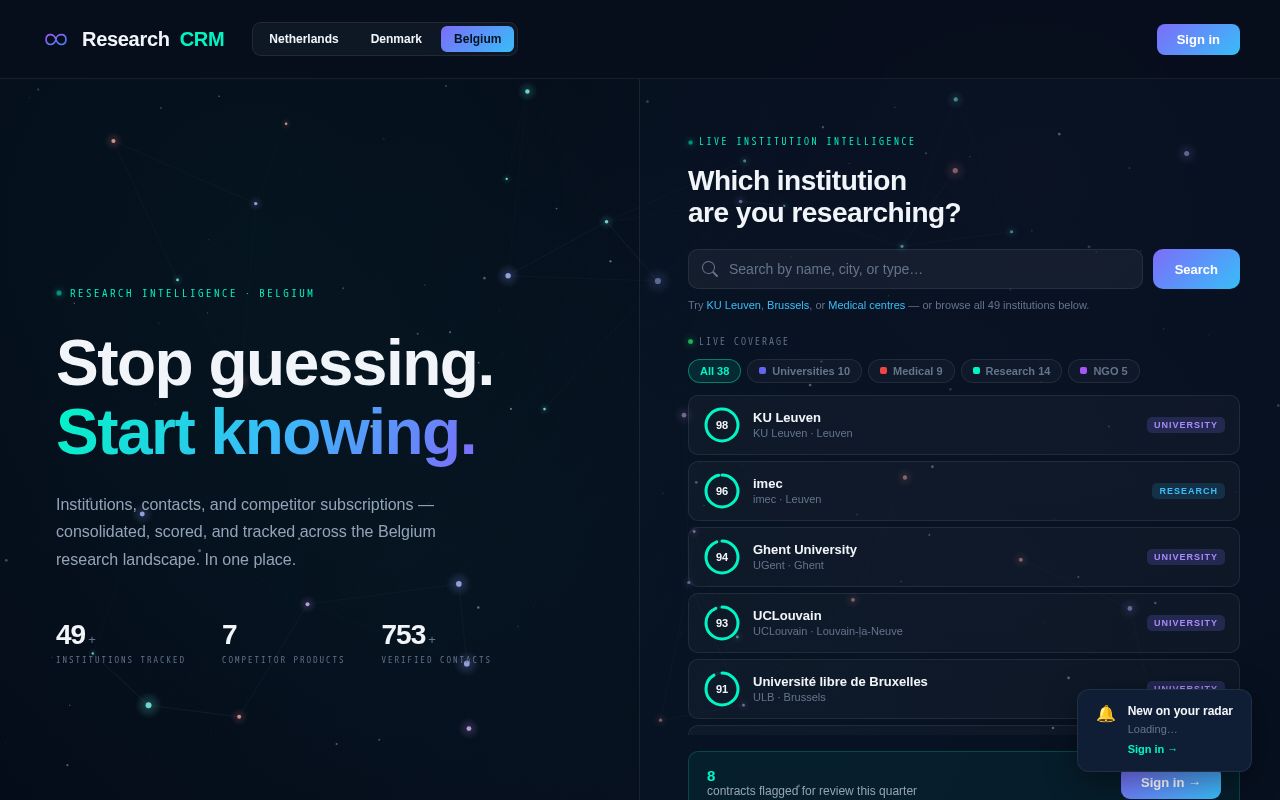Switch to the Denmark country tab
This screenshot has height=800, width=1280.
[x=396, y=39]
